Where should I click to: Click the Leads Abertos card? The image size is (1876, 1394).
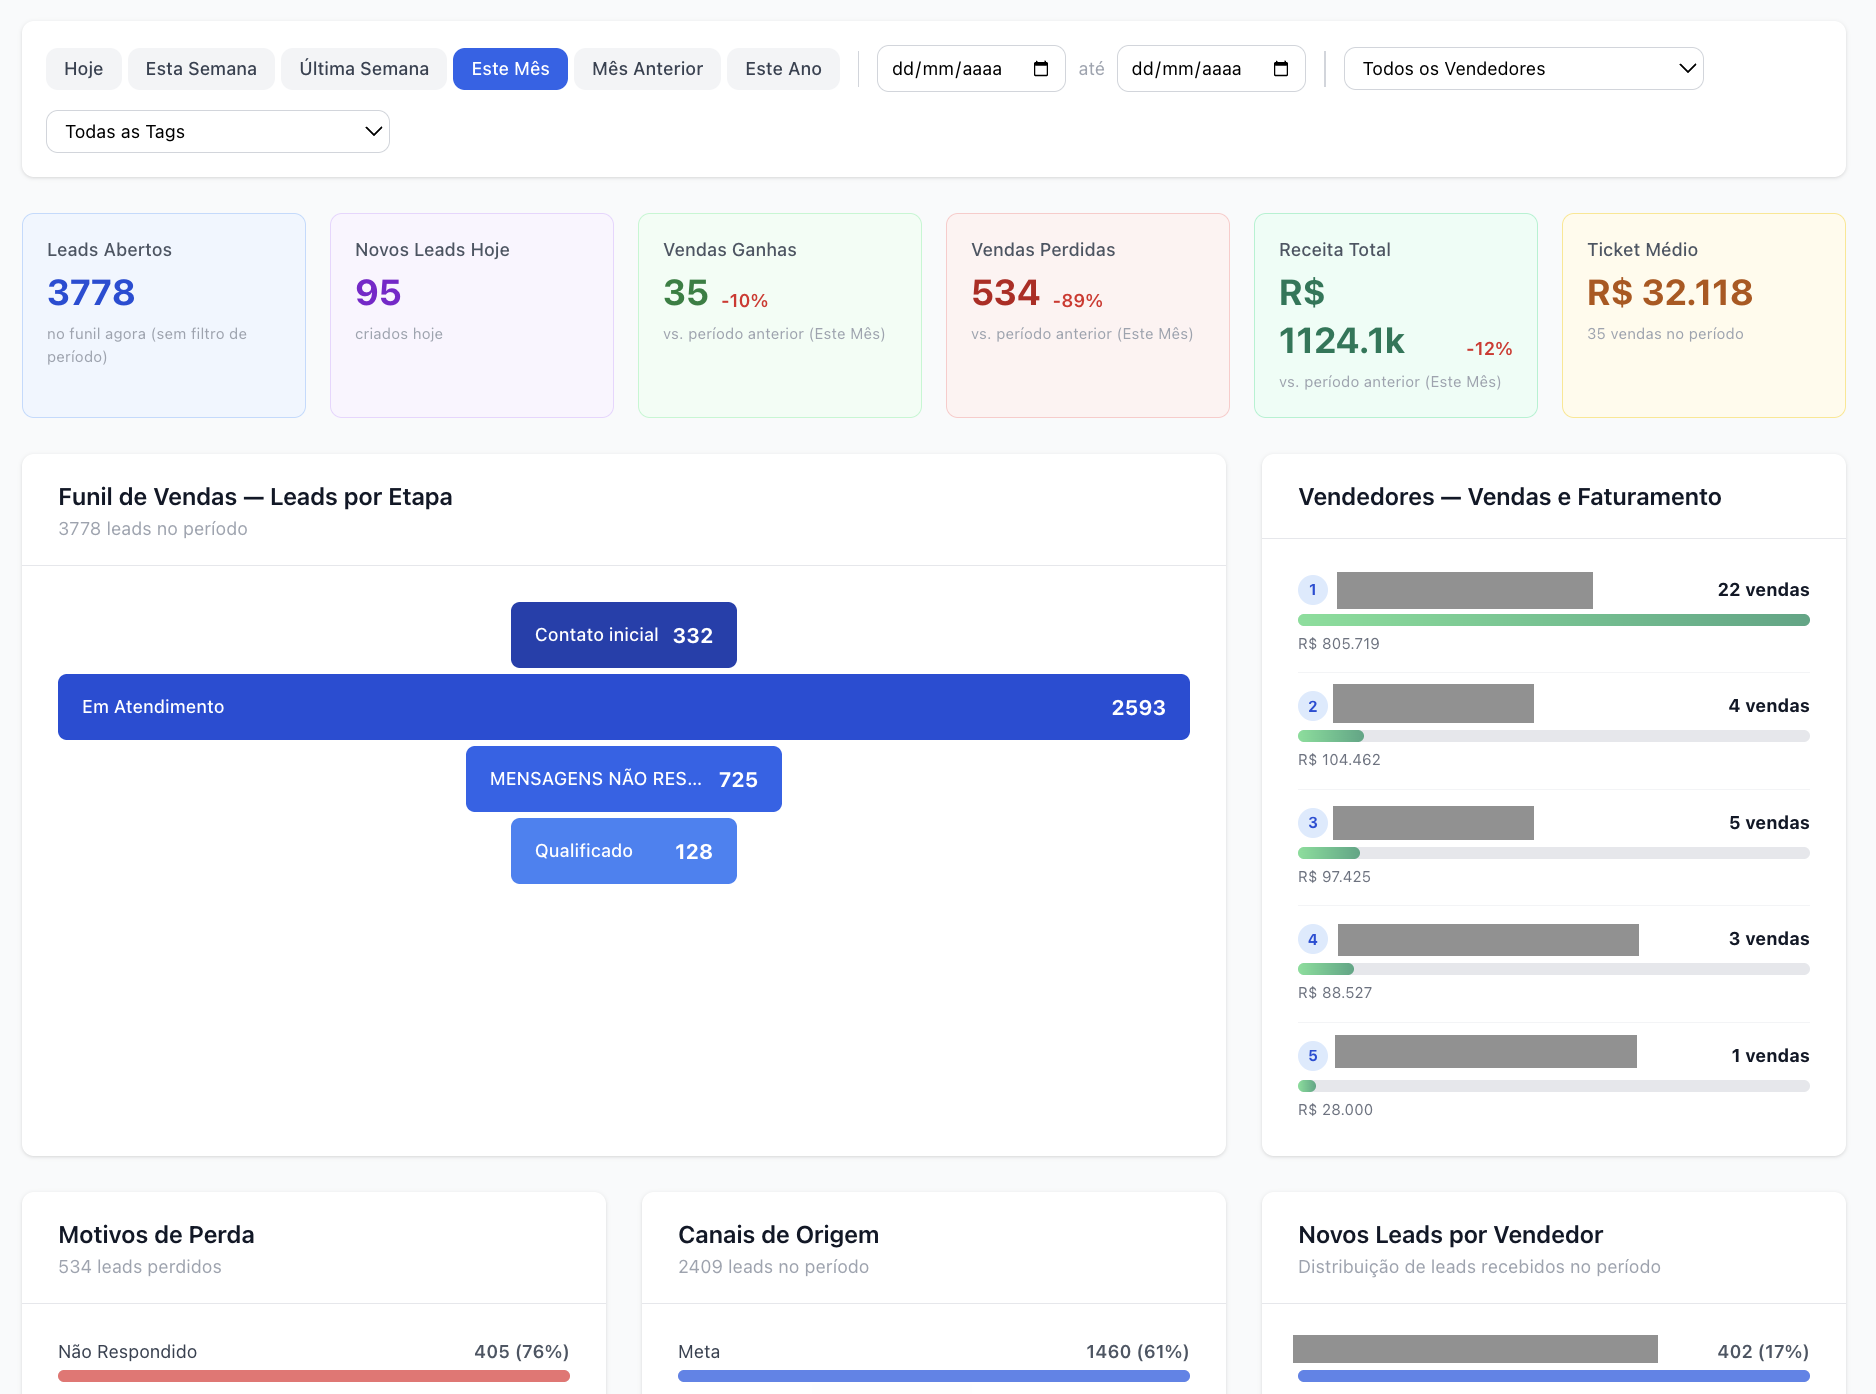click(164, 315)
